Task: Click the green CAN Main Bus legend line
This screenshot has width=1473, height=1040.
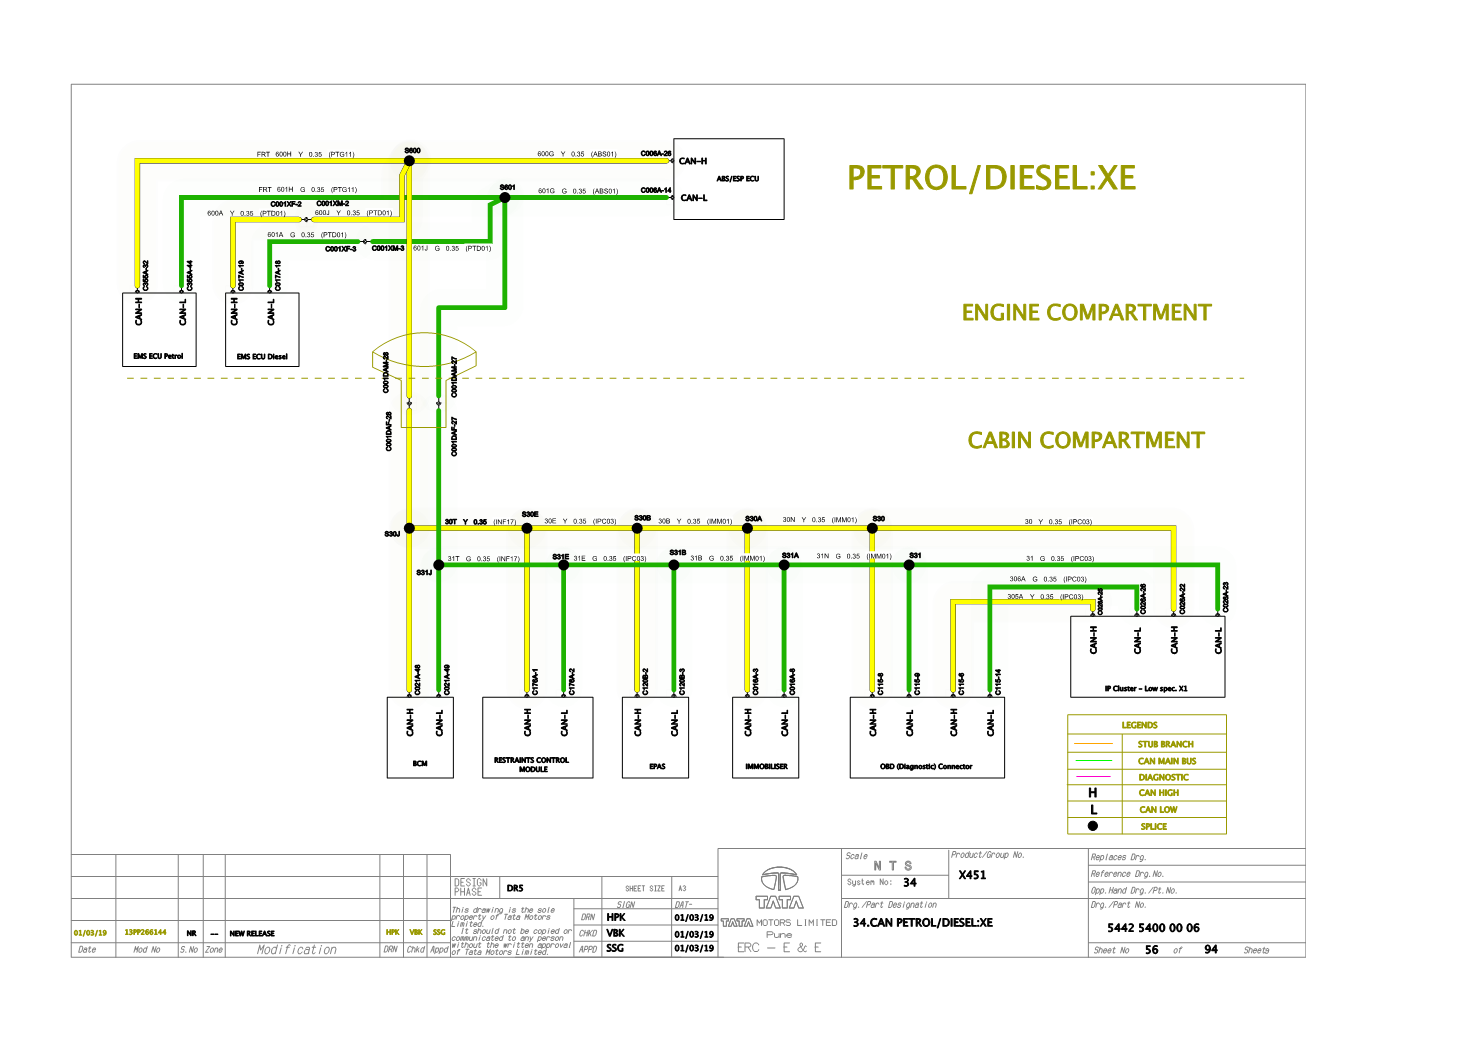Action: pos(1093,761)
